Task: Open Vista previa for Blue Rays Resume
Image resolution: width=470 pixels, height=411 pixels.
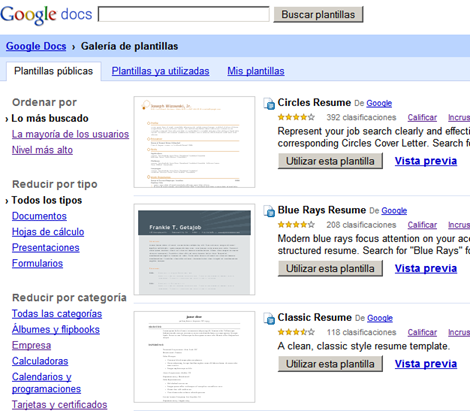Action: [426, 268]
